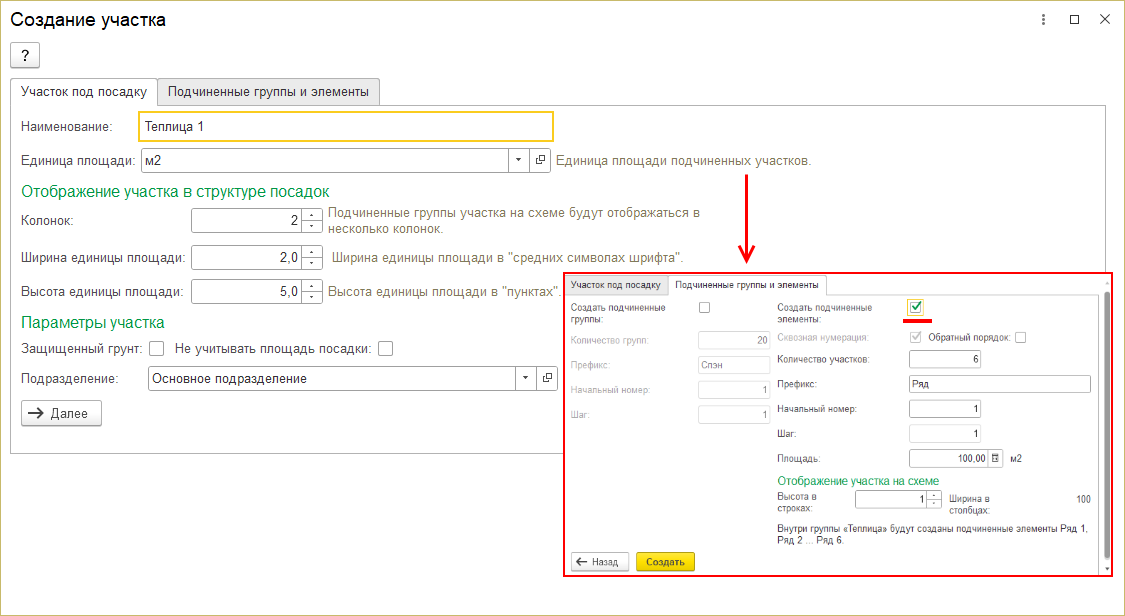Click Начальный номер field under groups

click(x=734, y=390)
